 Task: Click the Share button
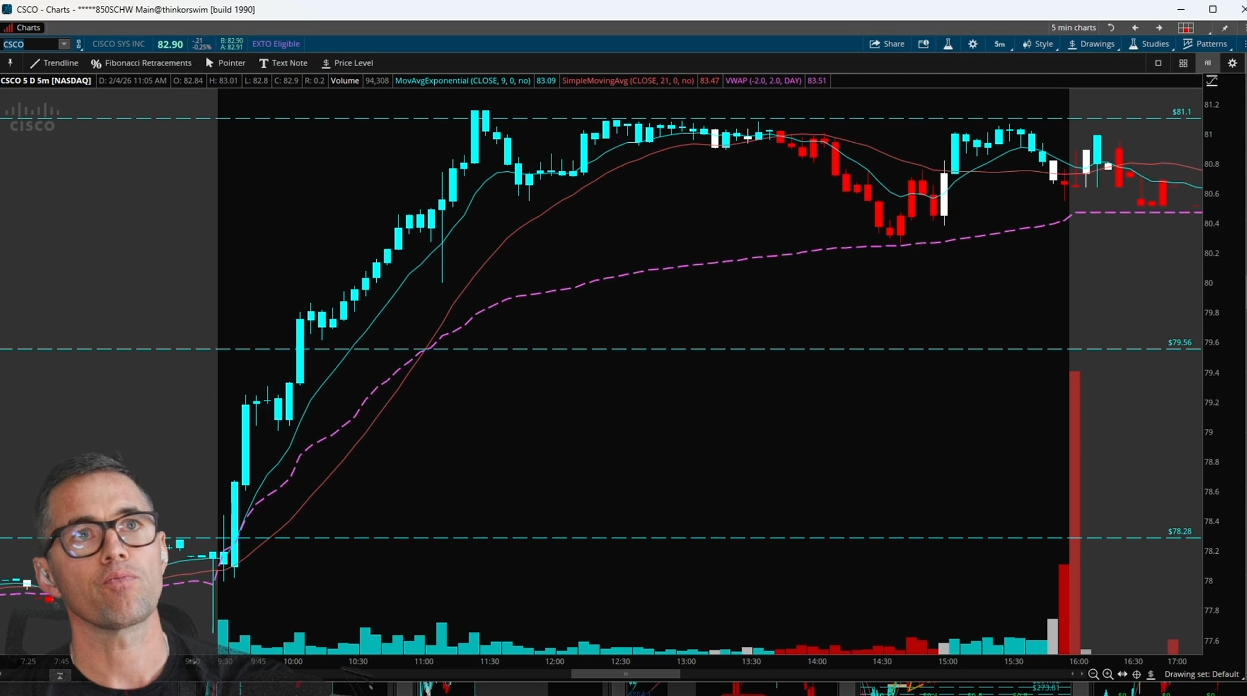point(887,44)
